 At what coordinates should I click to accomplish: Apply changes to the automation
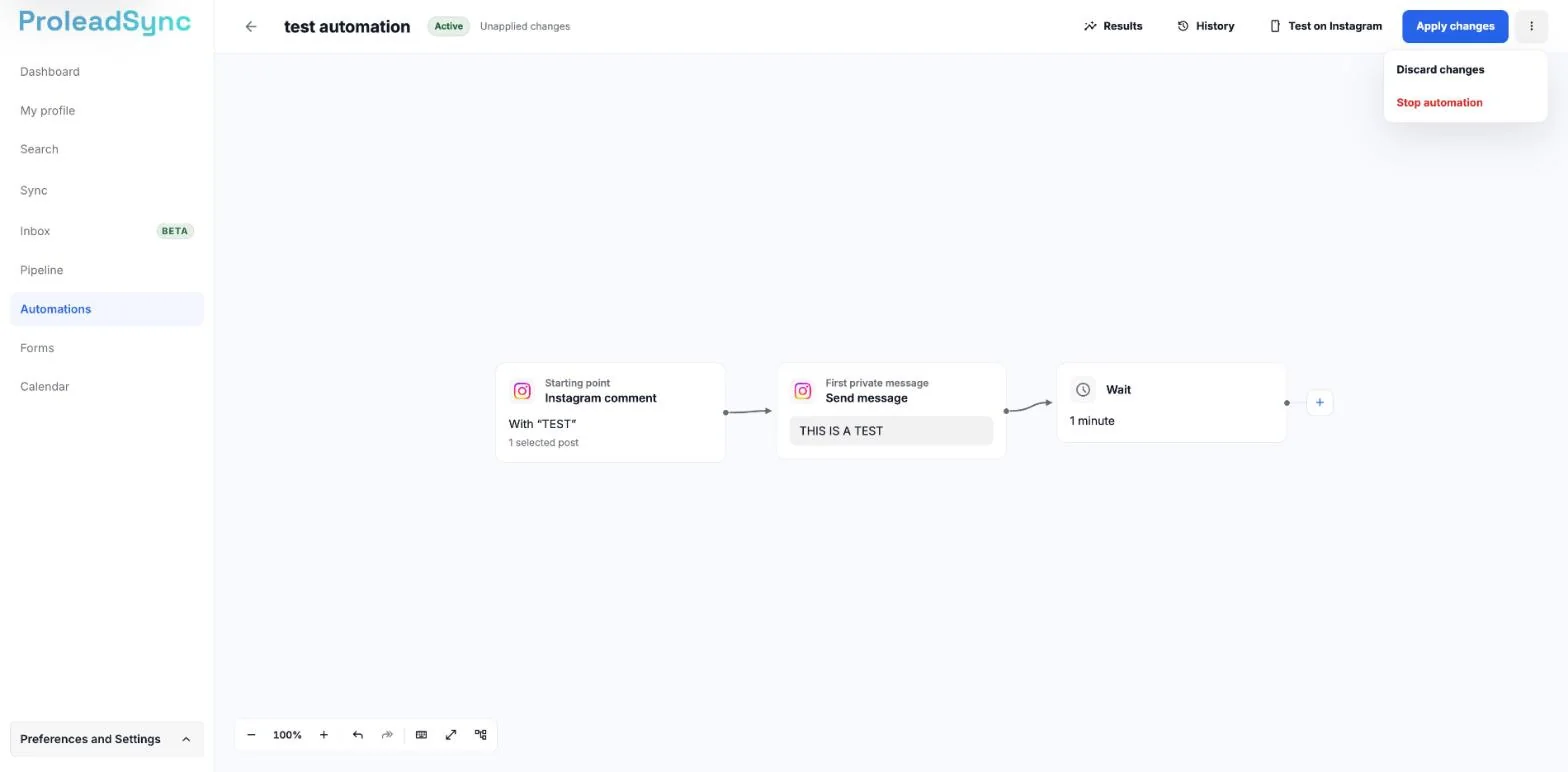(x=1455, y=27)
